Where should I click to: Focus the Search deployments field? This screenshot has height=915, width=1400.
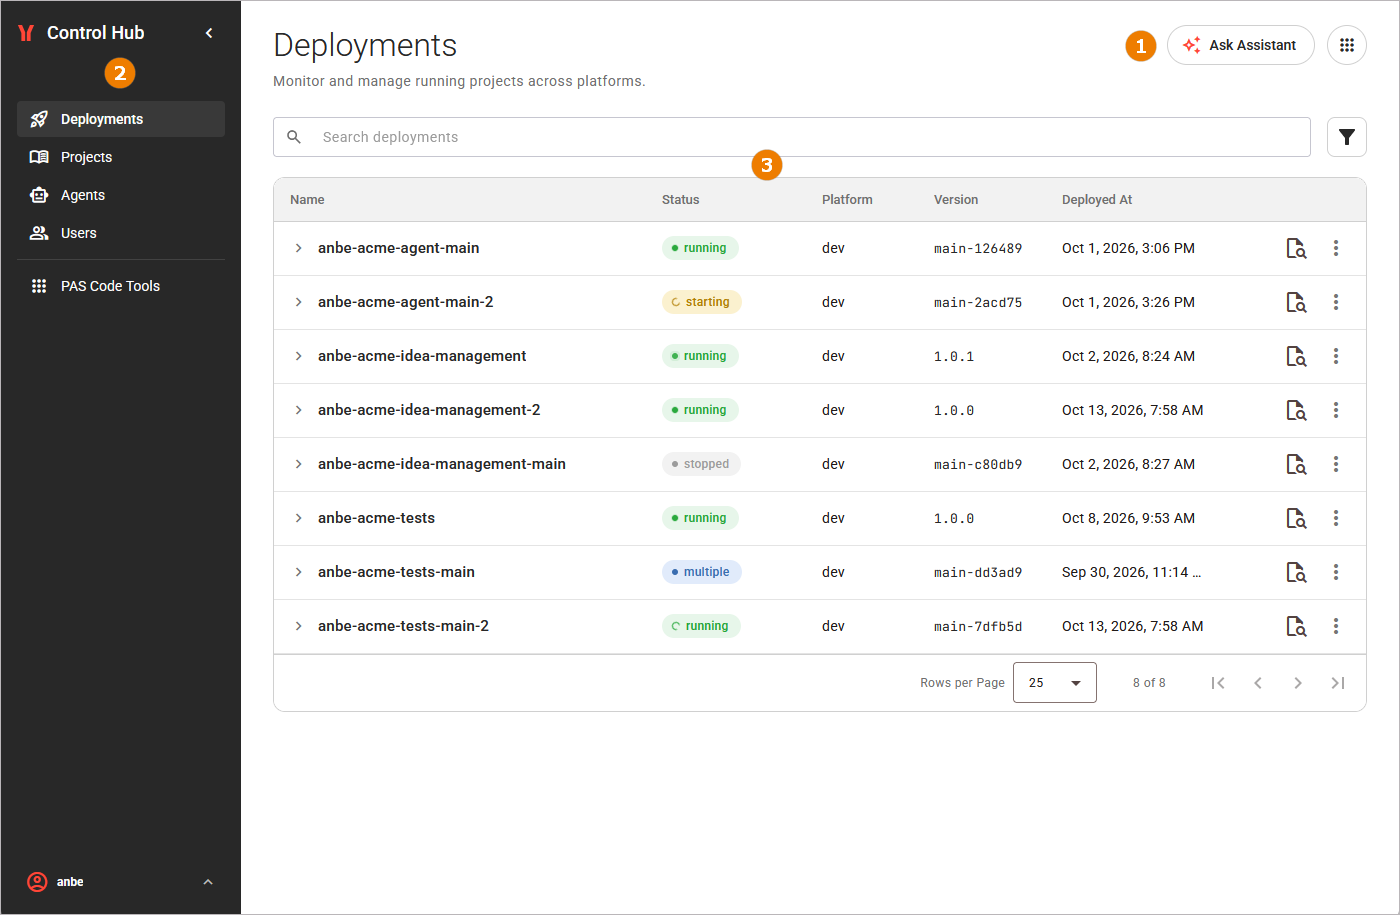pyautogui.click(x=792, y=137)
